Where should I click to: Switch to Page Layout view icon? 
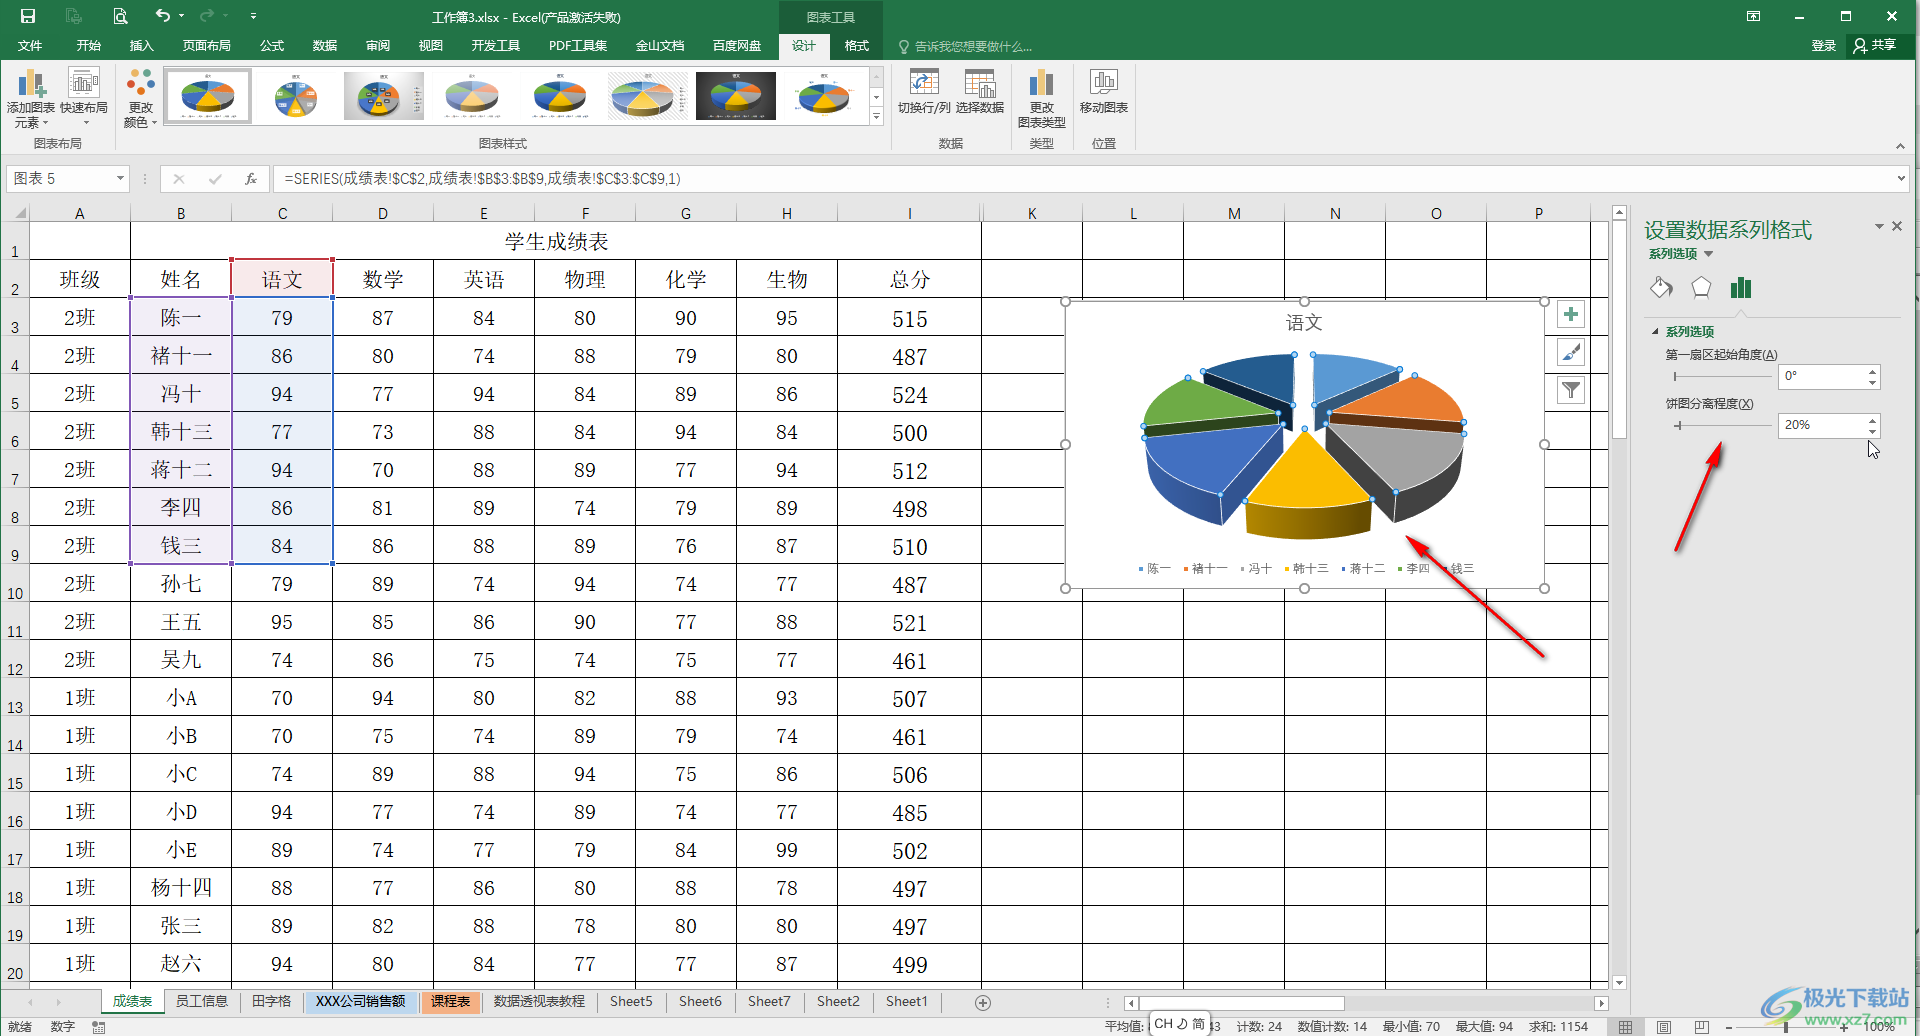point(1663,1026)
